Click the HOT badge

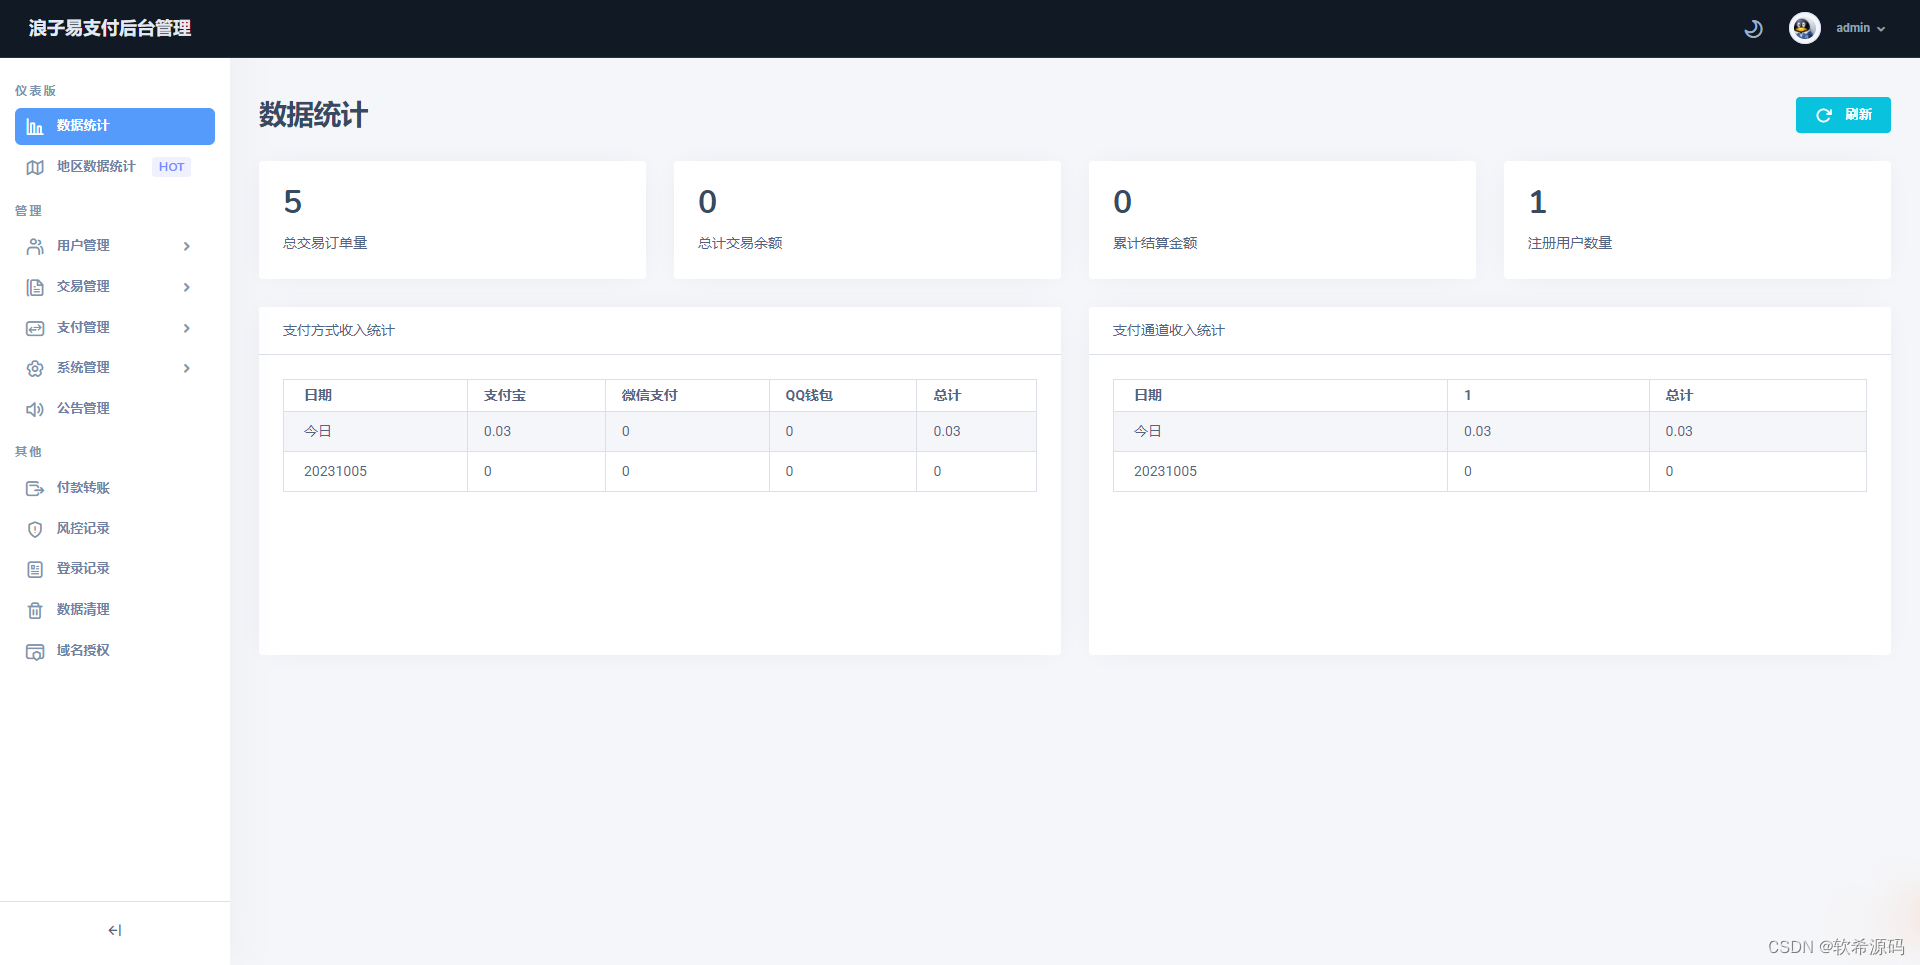coord(172,167)
